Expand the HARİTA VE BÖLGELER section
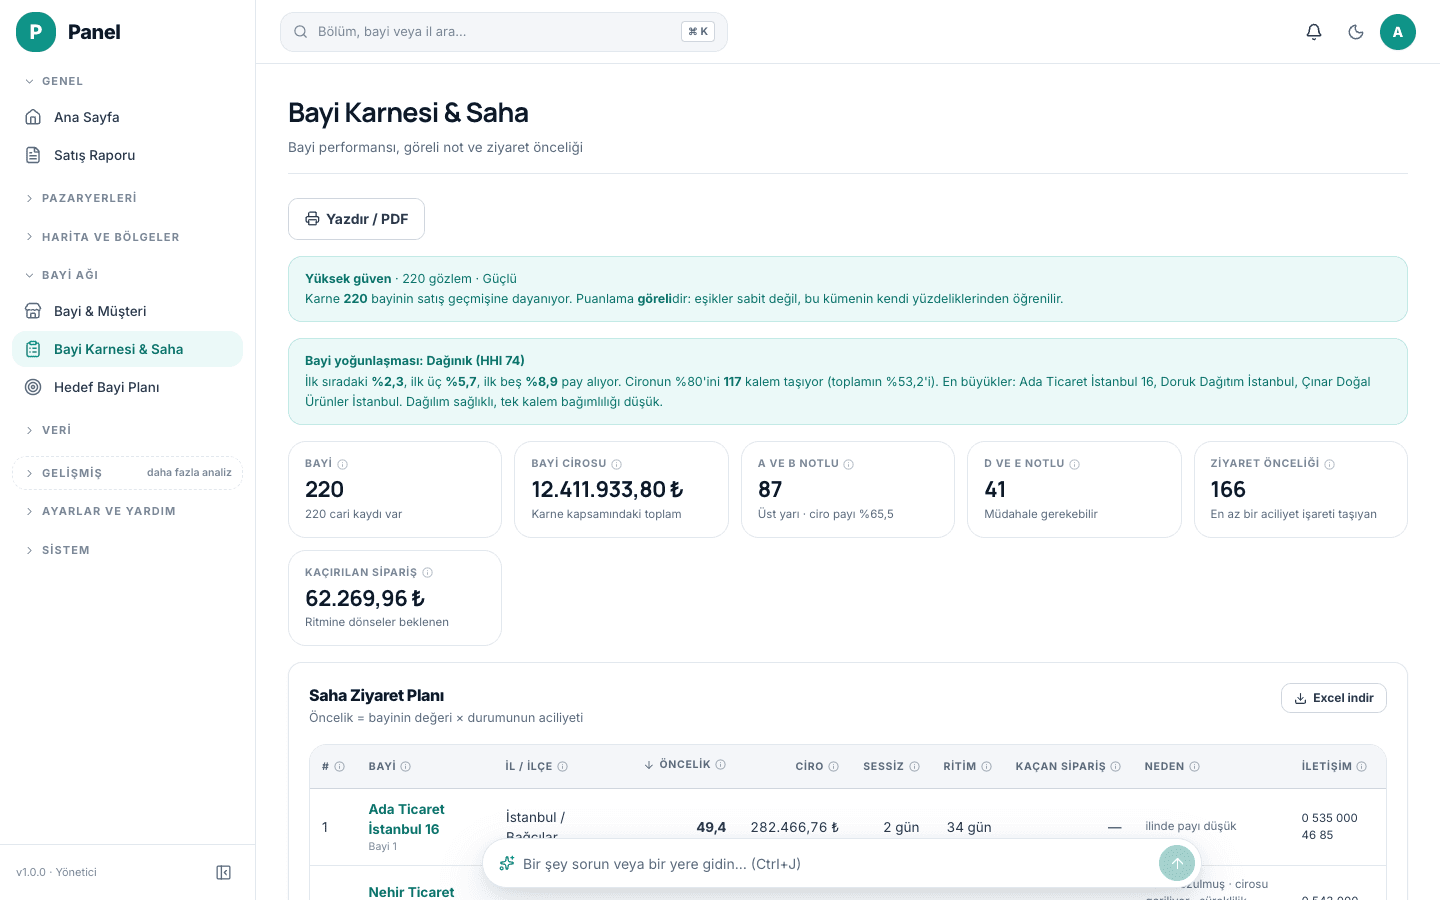 click(x=127, y=237)
